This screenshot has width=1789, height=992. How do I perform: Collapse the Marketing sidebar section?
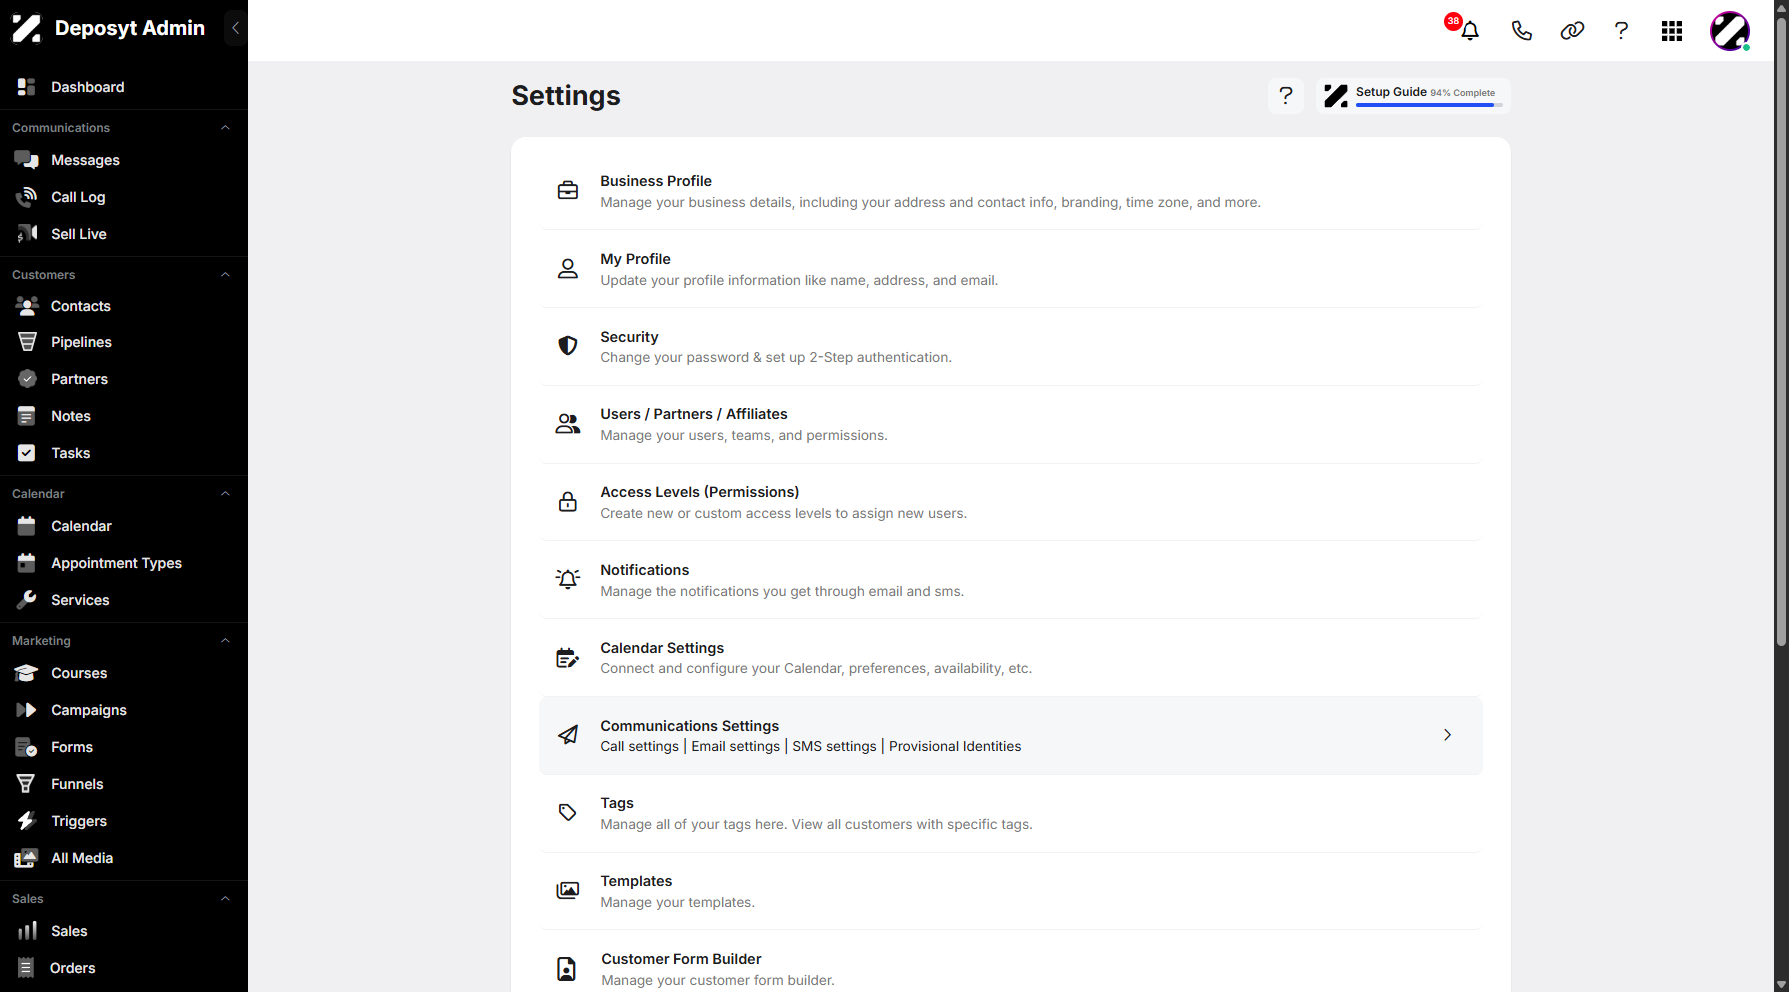tap(225, 641)
